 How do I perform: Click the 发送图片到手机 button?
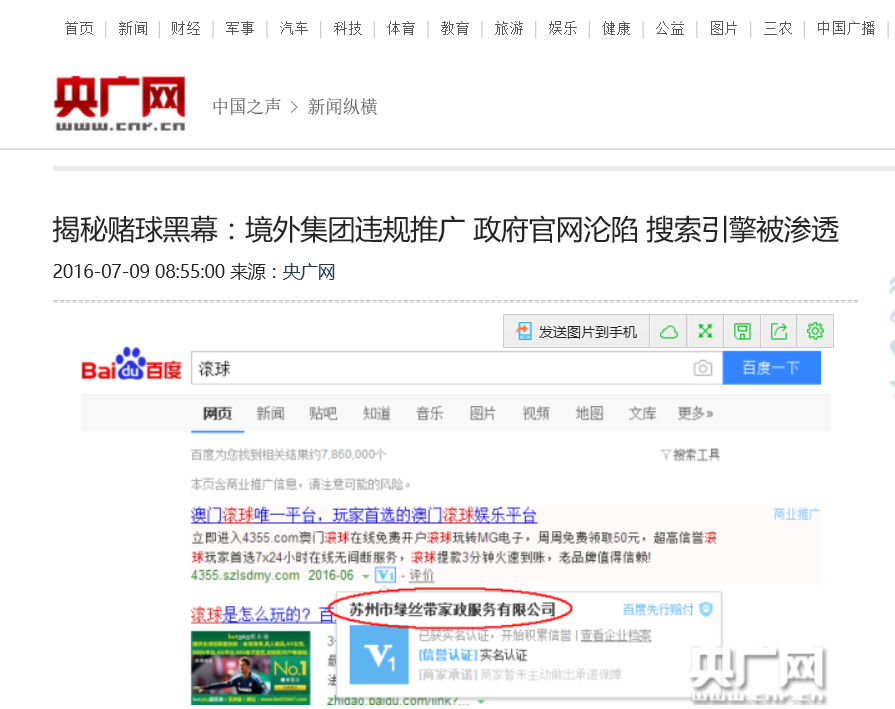coord(576,332)
